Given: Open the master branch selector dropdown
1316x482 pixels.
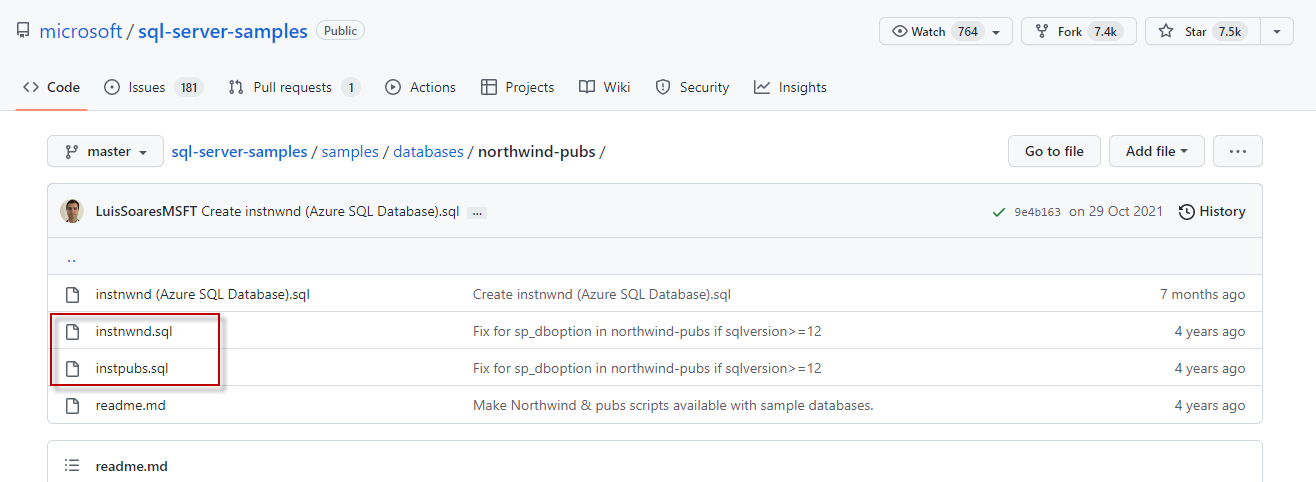Looking at the screenshot, I should [x=106, y=152].
